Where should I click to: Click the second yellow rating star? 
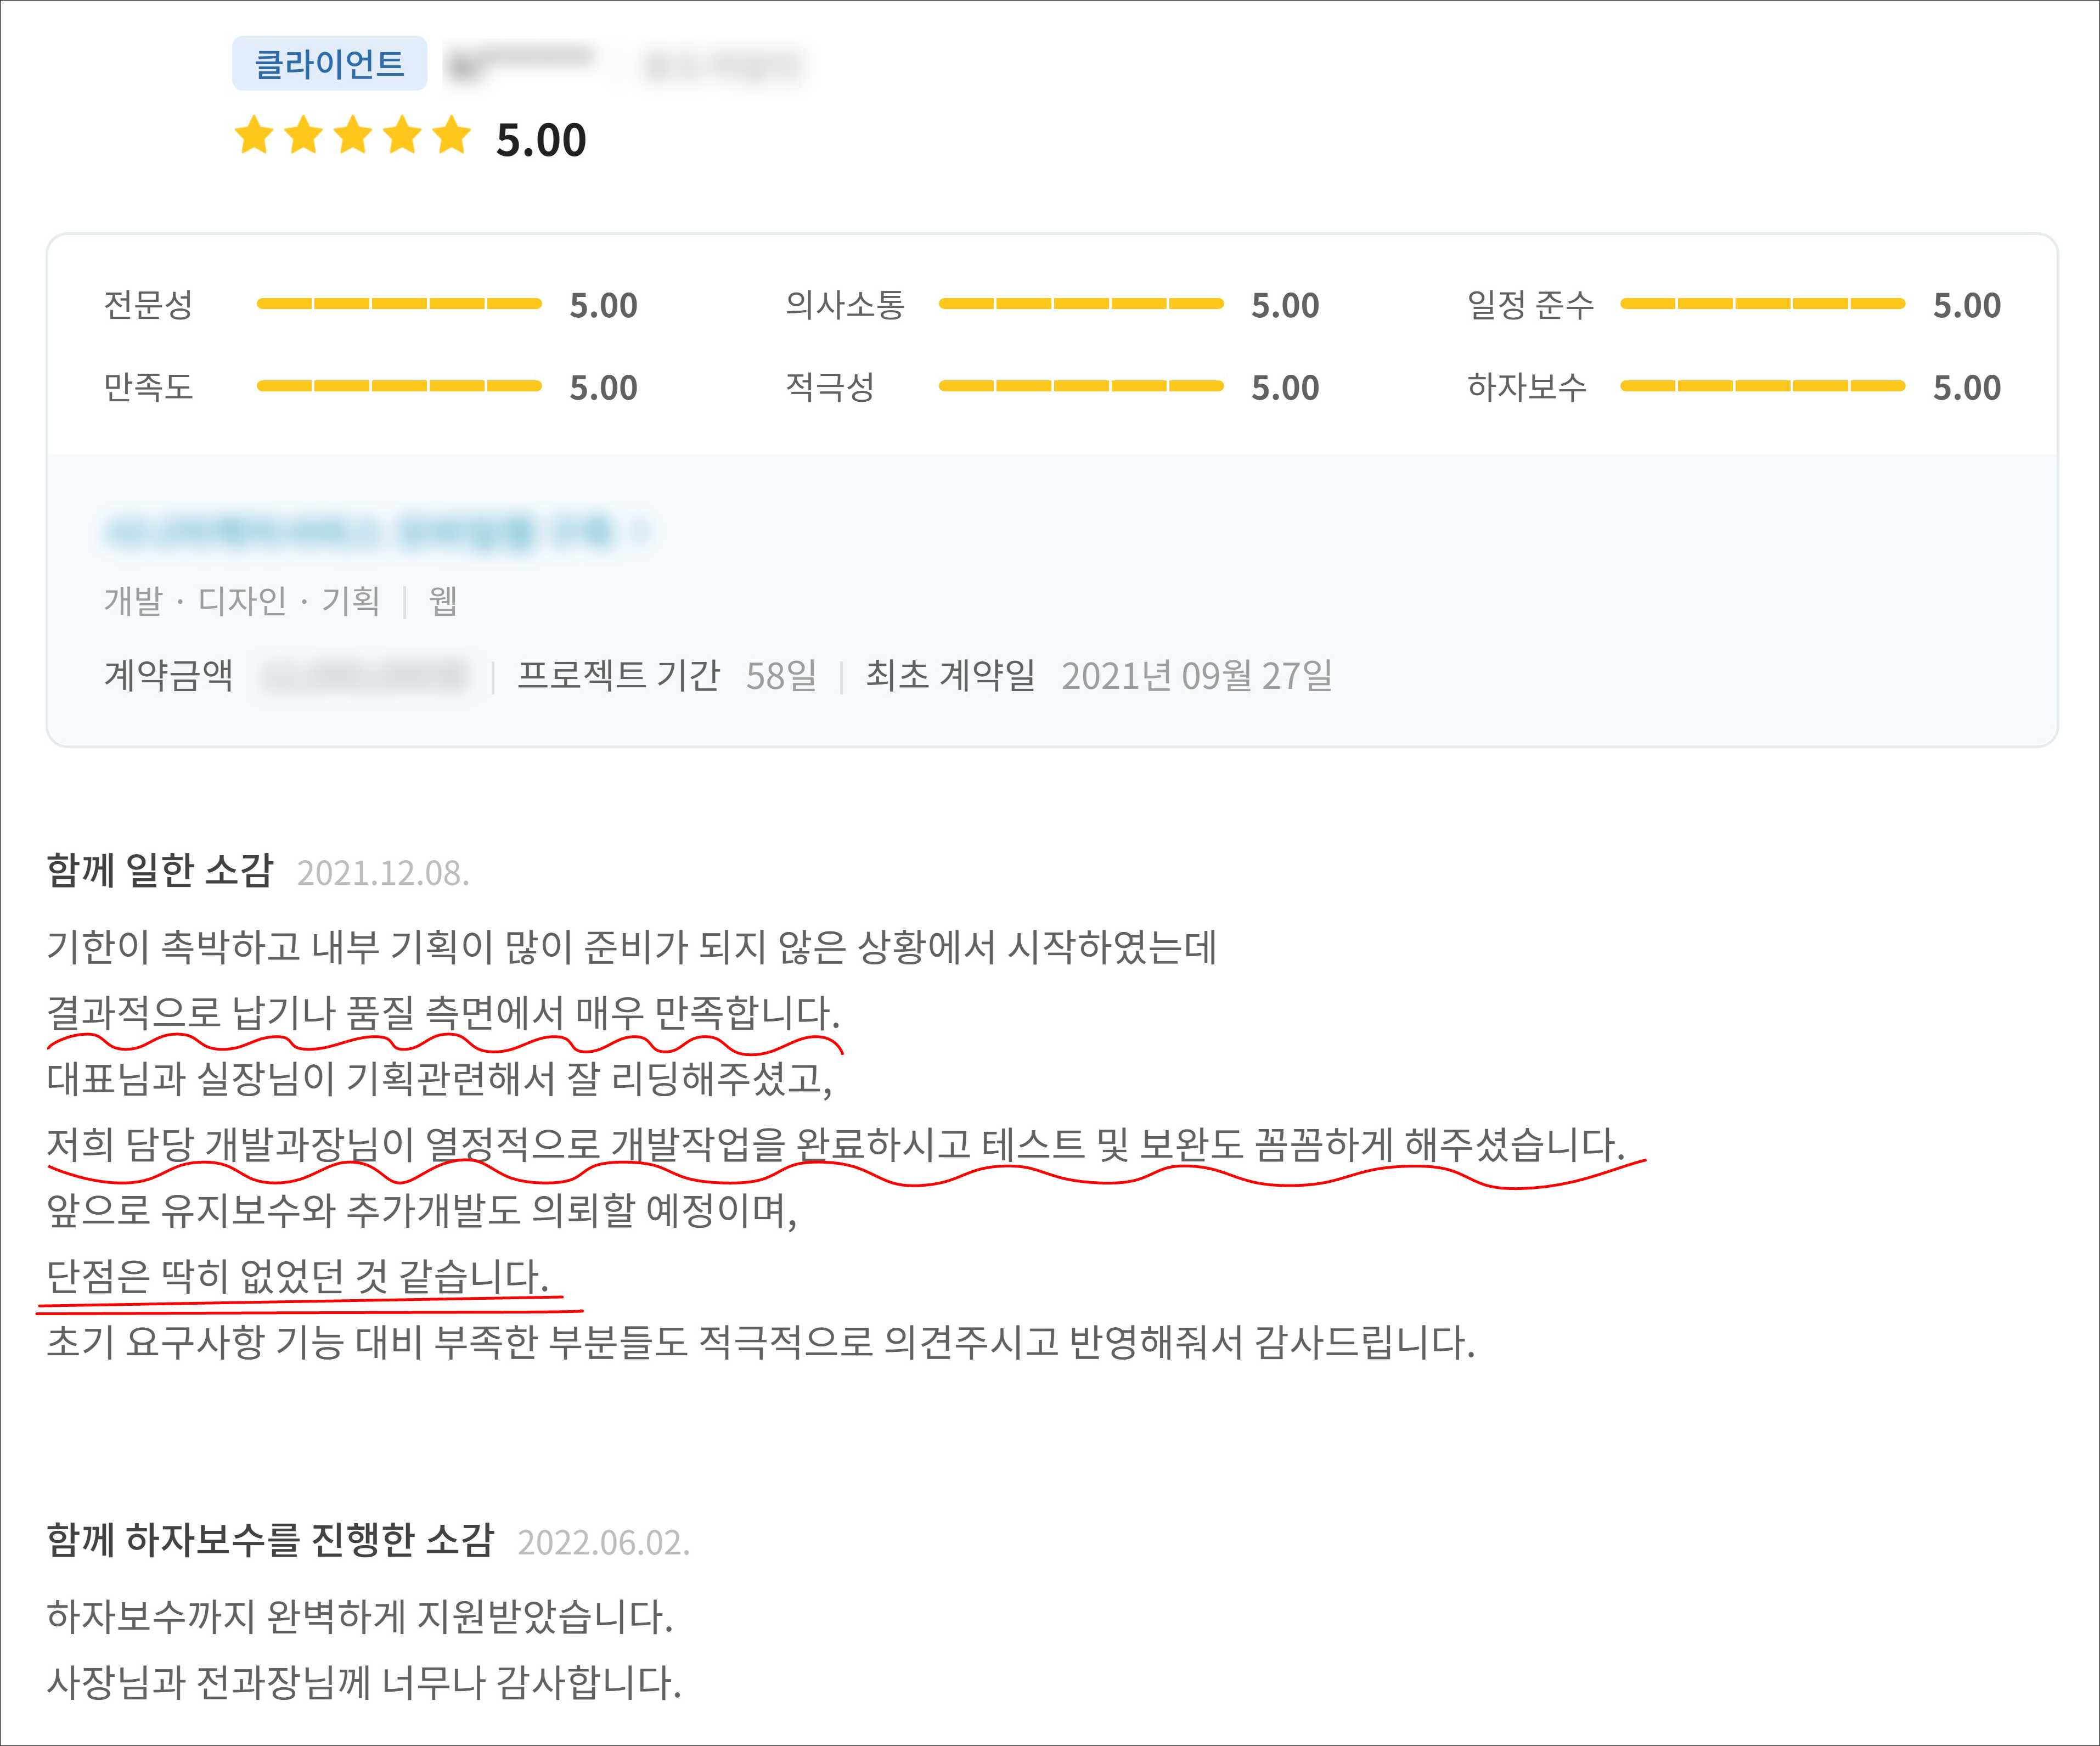(x=303, y=136)
